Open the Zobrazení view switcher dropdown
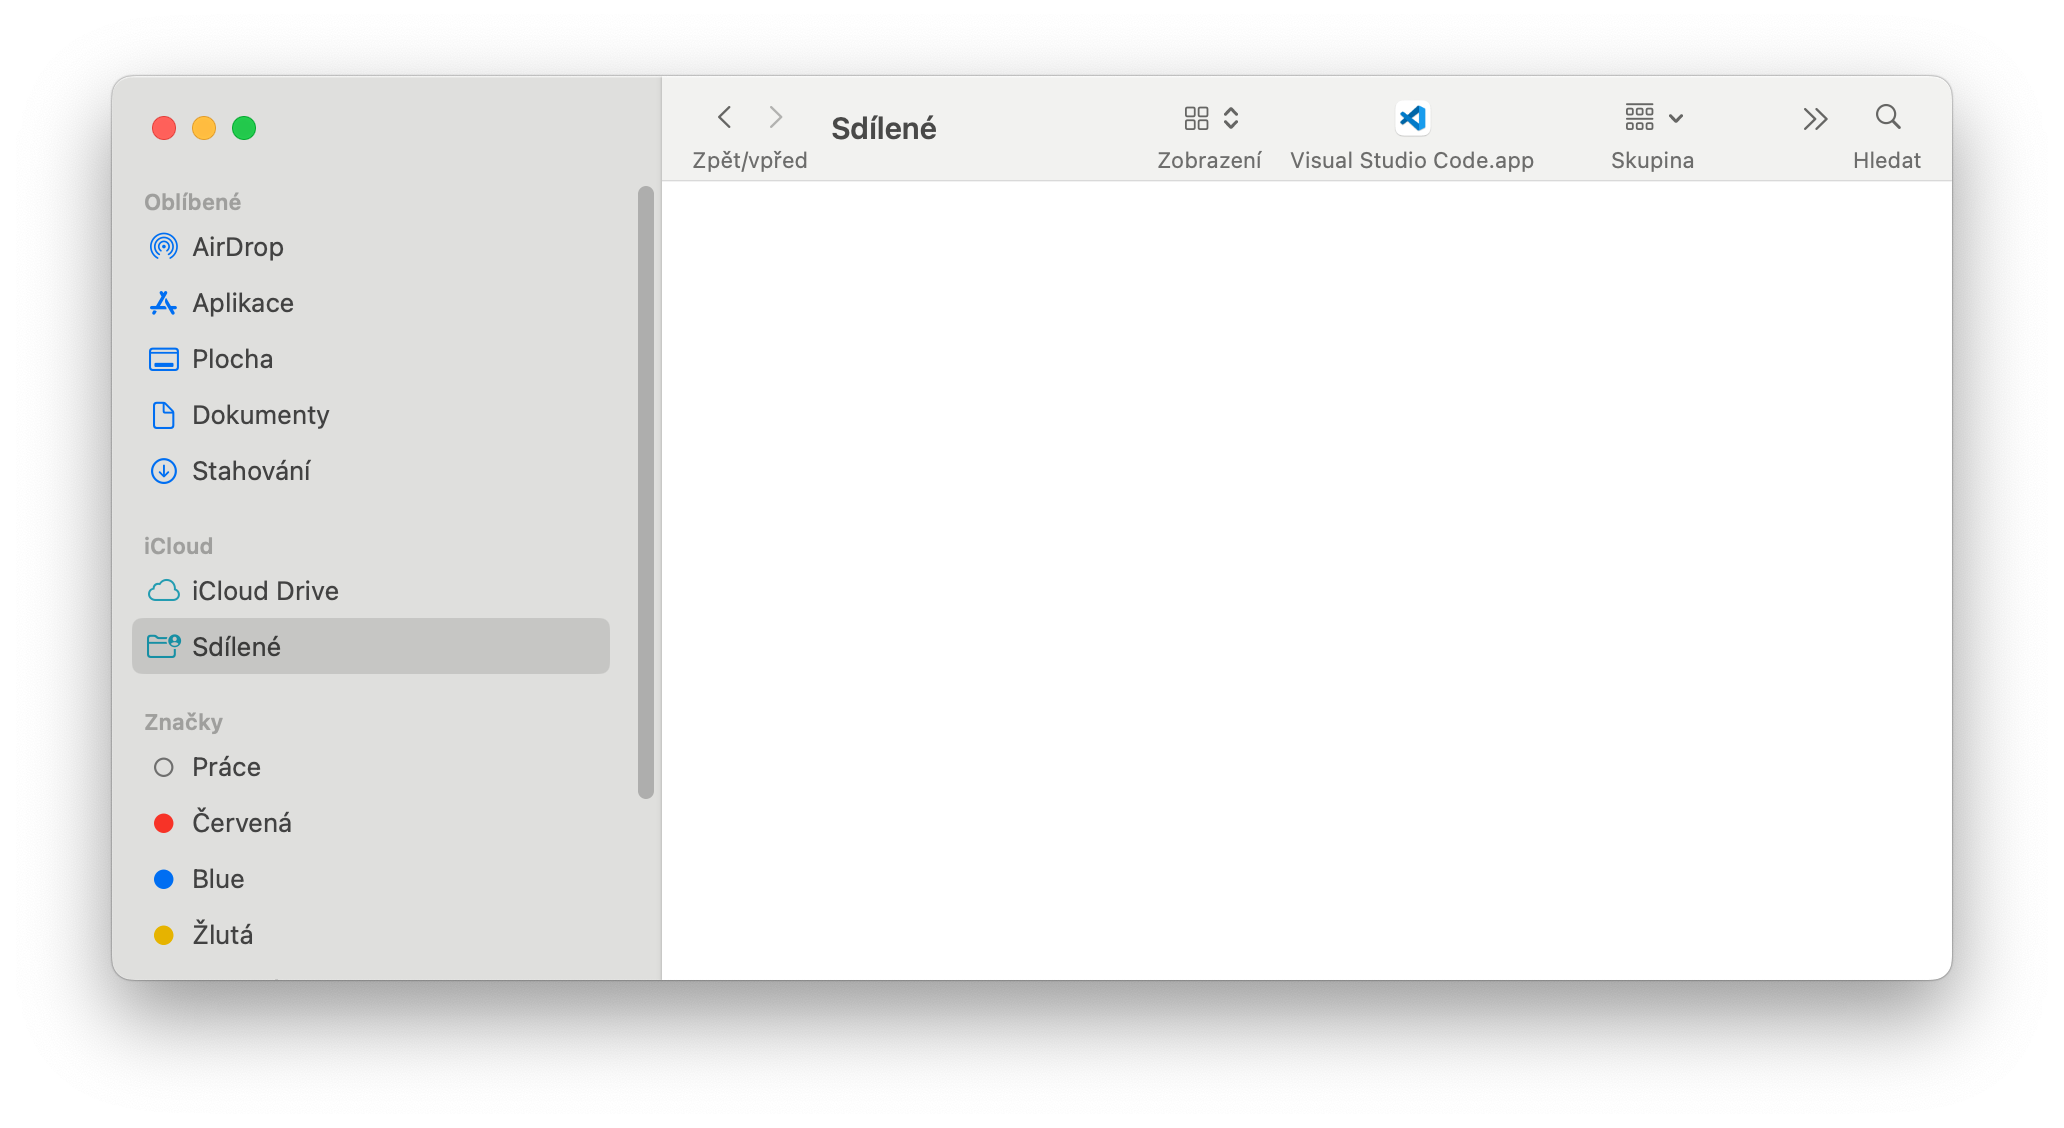Screen dimensions: 2064x1128 click(1210, 119)
